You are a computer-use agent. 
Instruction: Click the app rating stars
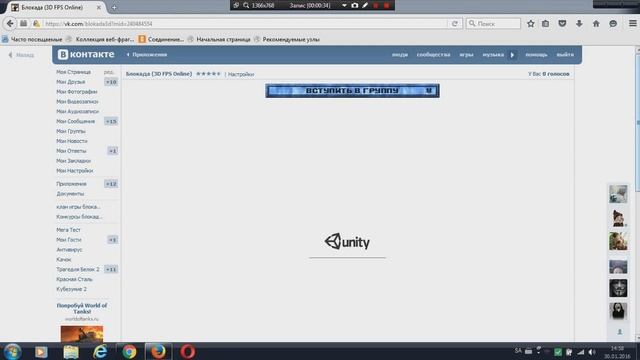[x=208, y=74]
